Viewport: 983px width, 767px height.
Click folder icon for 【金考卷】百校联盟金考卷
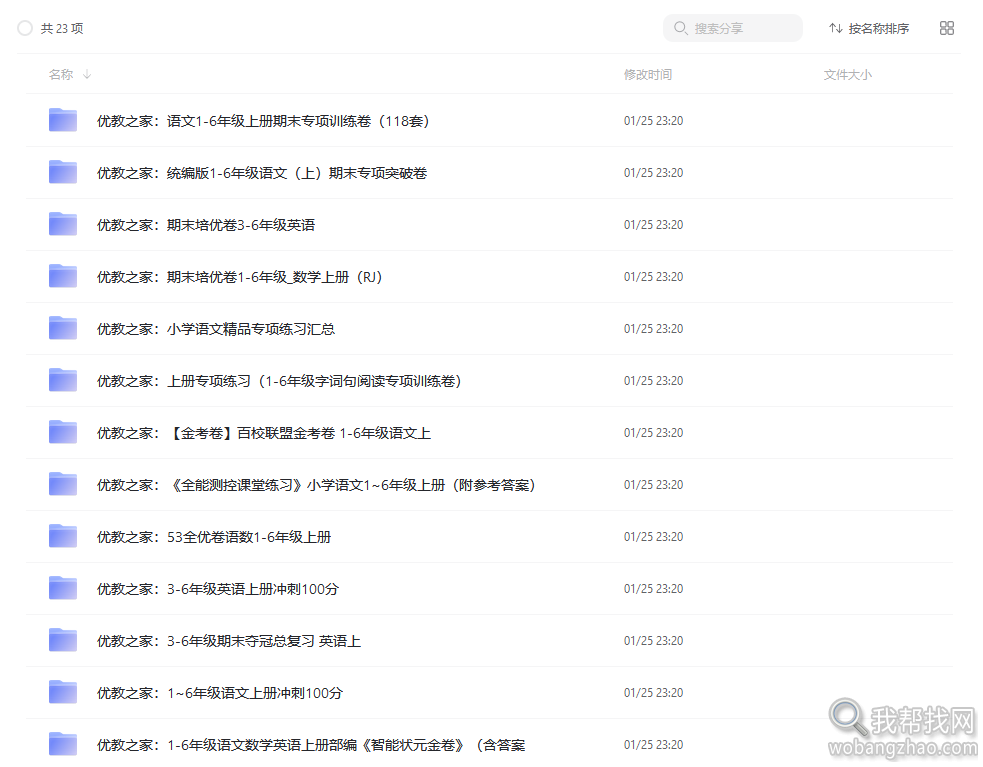63,432
